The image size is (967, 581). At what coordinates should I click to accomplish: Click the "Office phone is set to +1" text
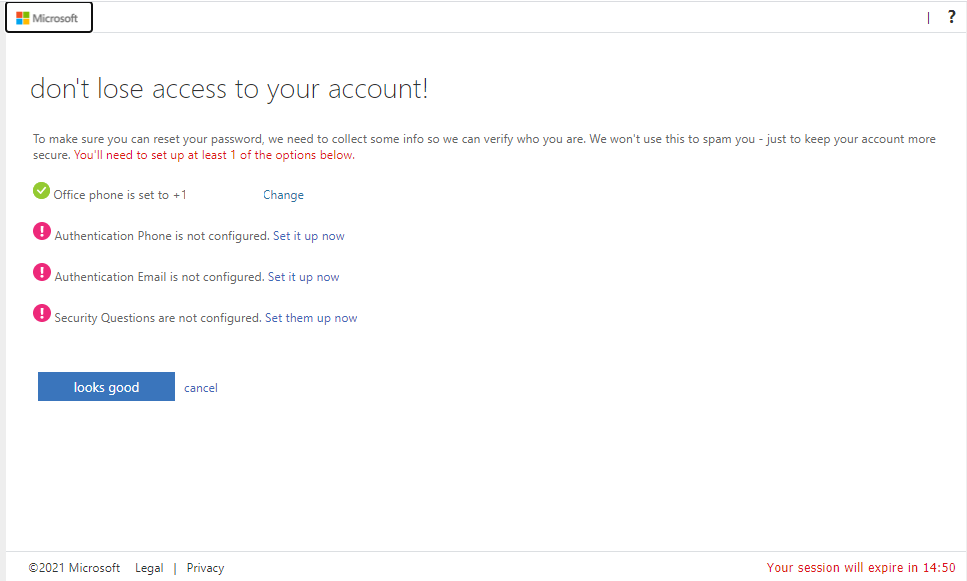tap(120, 195)
